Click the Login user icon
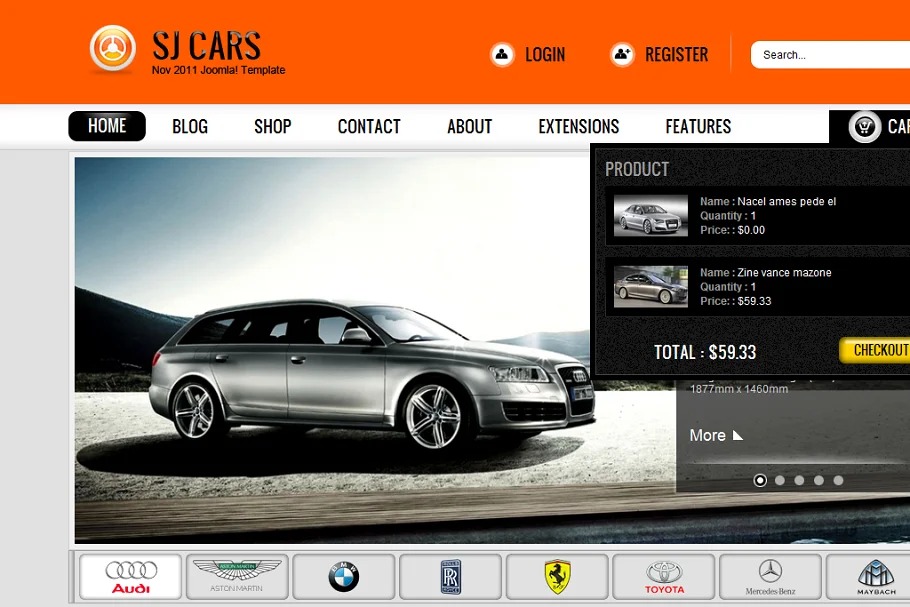Screen dimensions: 910x607 502,55
